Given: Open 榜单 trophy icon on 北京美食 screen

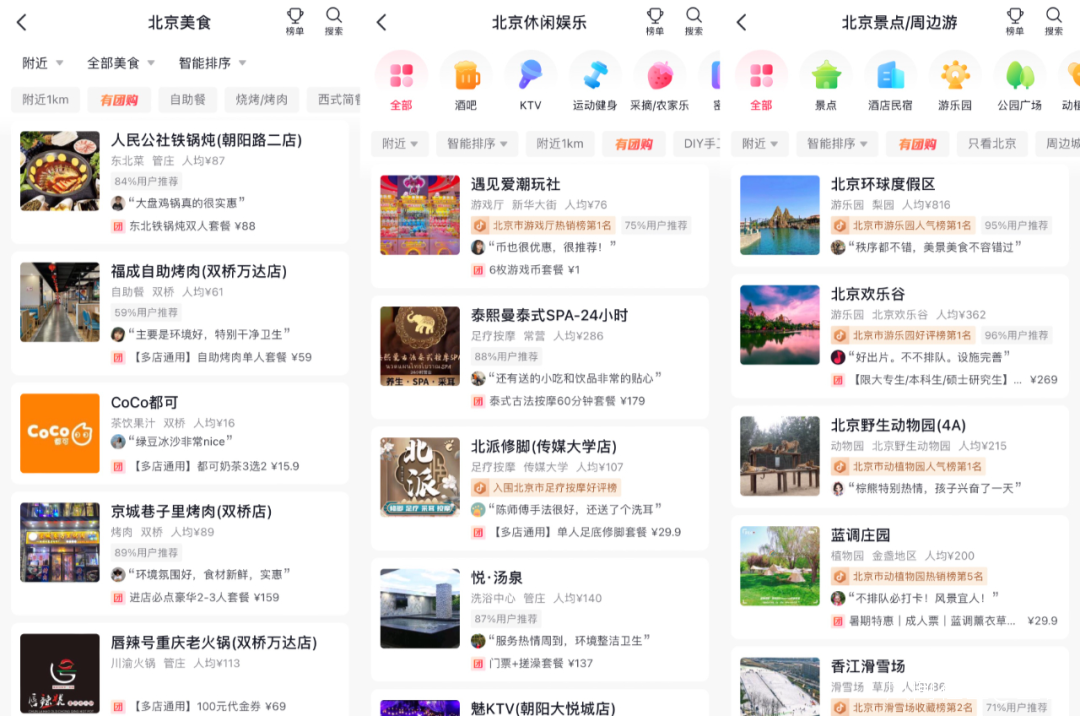Looking at the screenshot, I should point(295,21).
